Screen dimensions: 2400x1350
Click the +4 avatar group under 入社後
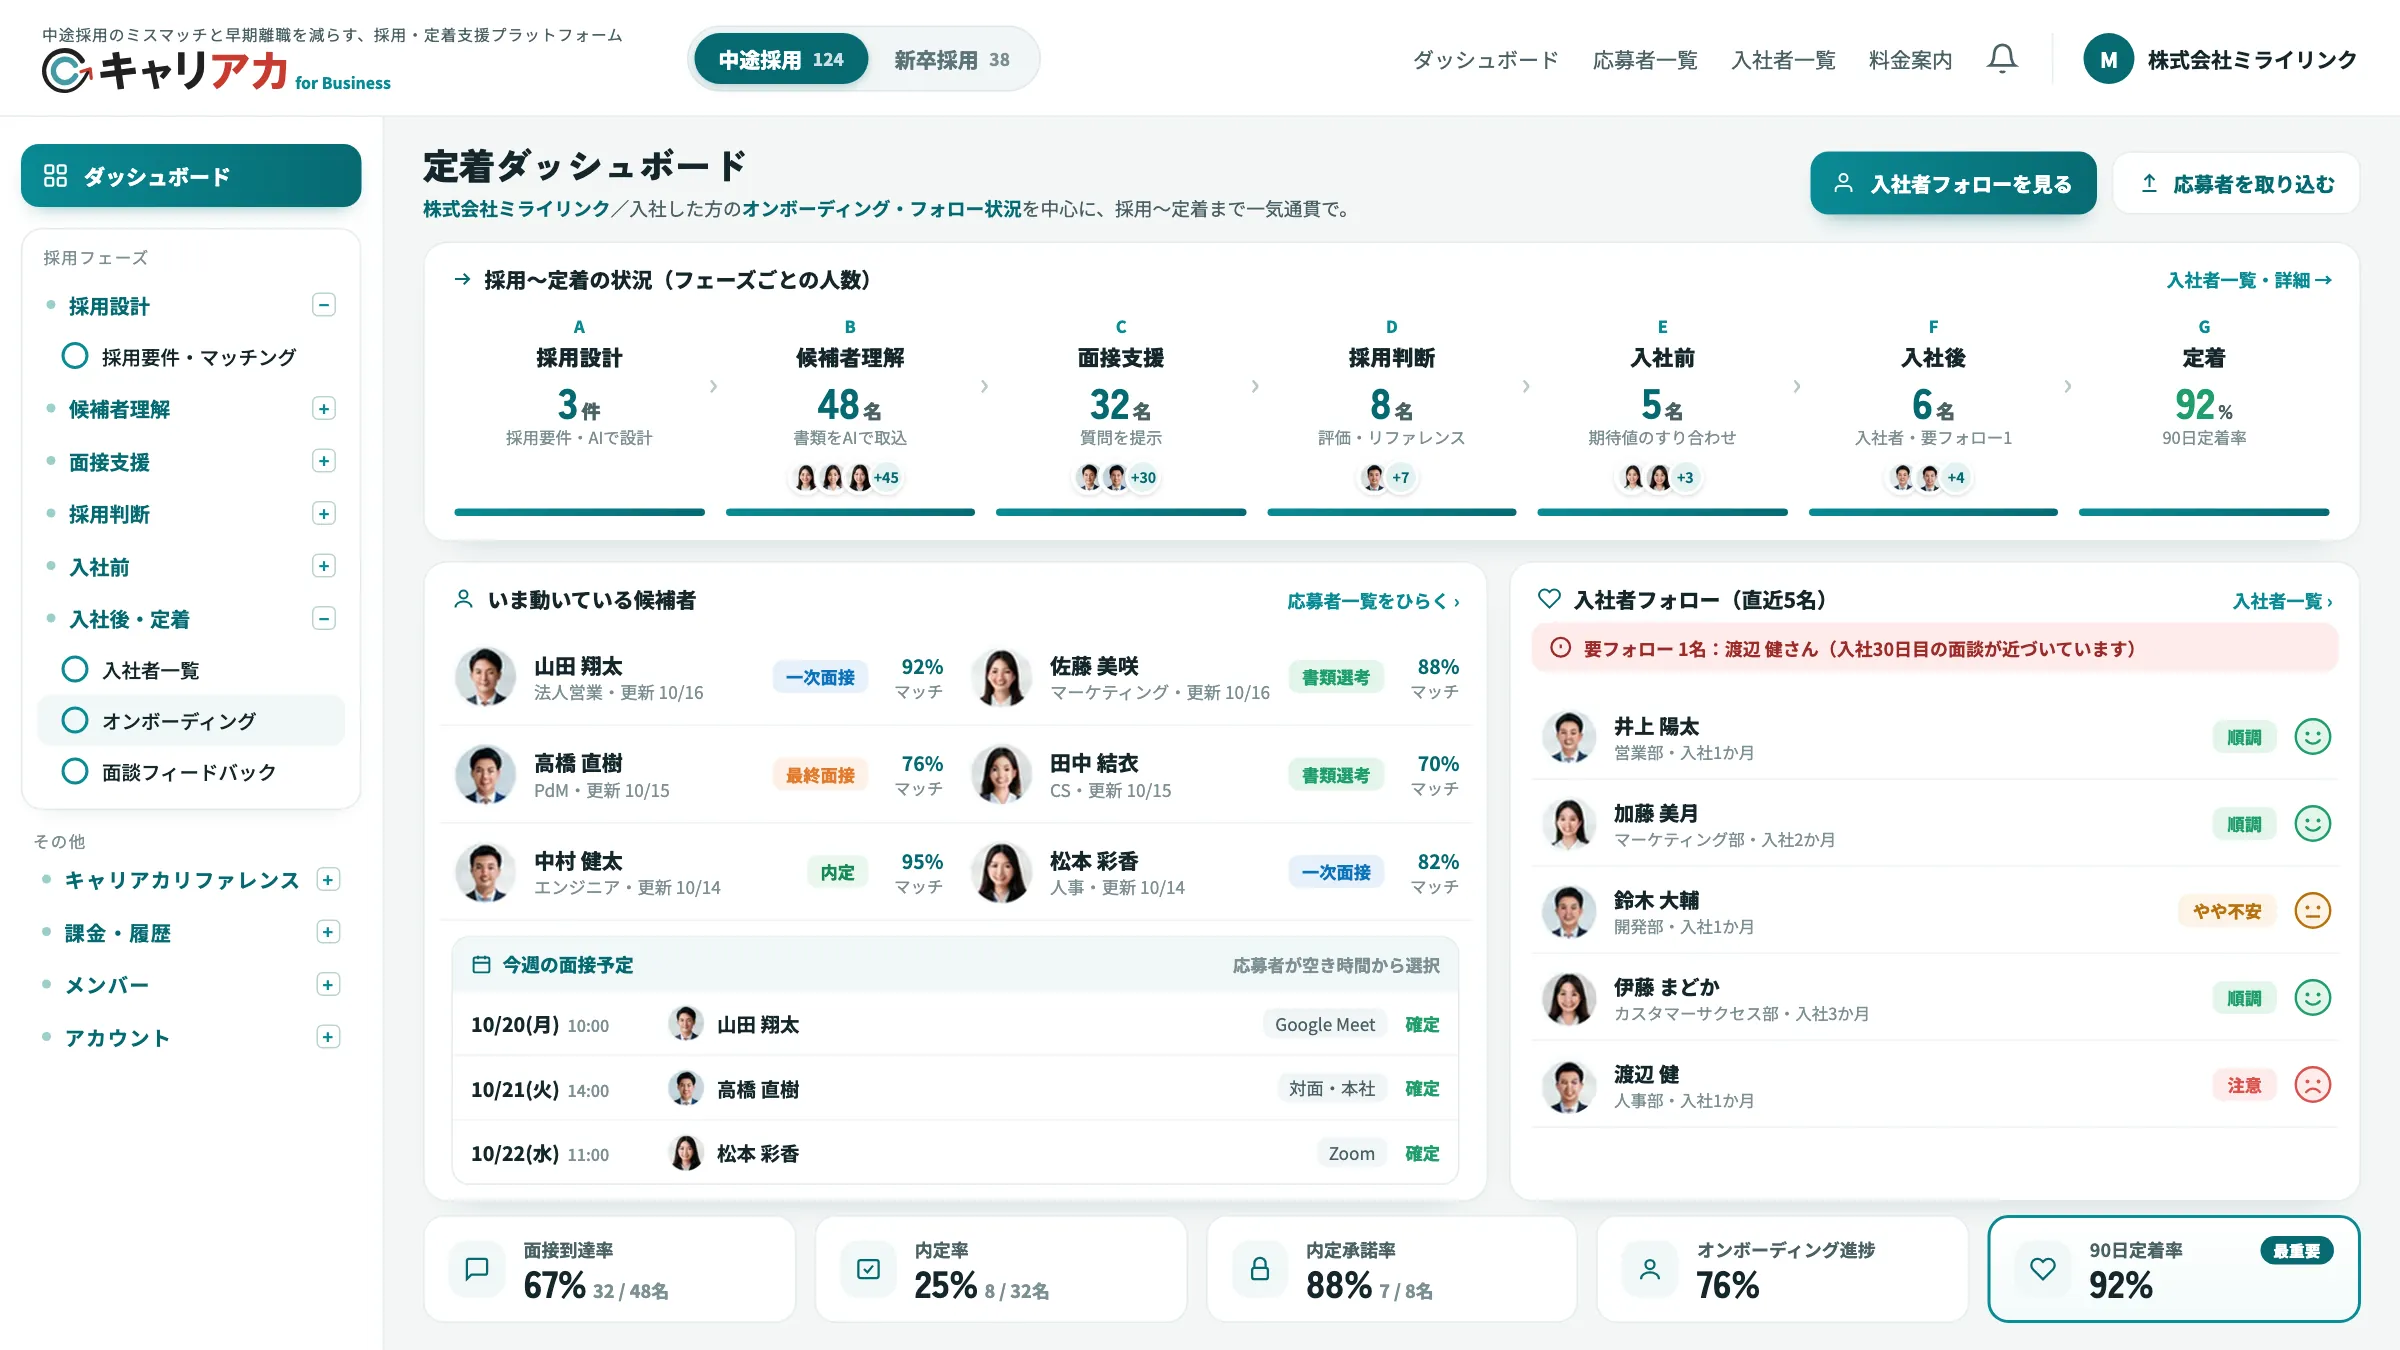(1931, 478)
